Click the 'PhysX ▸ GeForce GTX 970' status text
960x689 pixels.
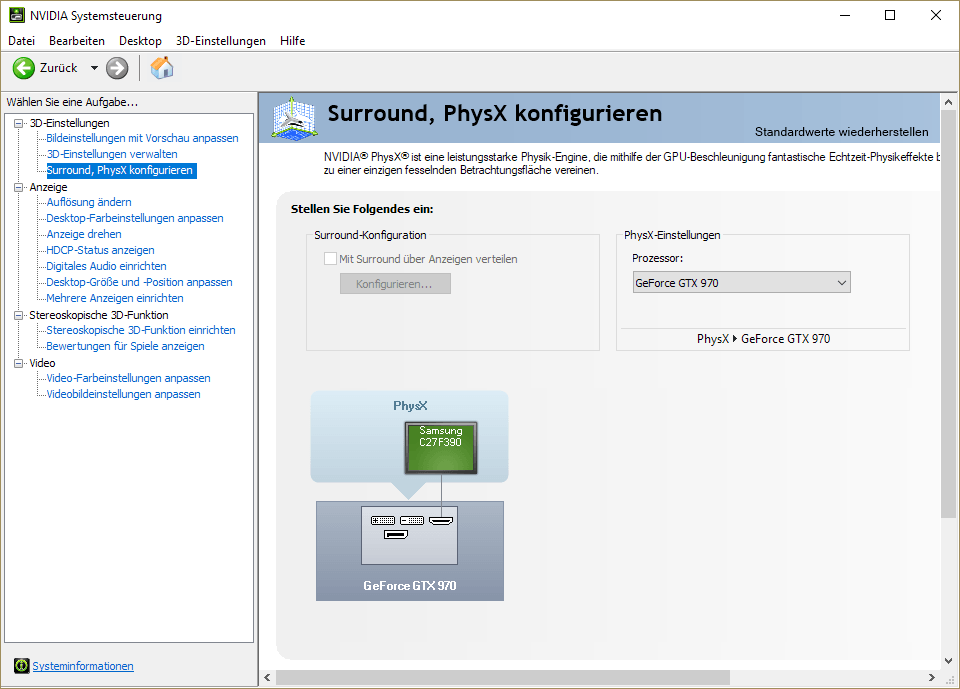click(x=763, y=339)
